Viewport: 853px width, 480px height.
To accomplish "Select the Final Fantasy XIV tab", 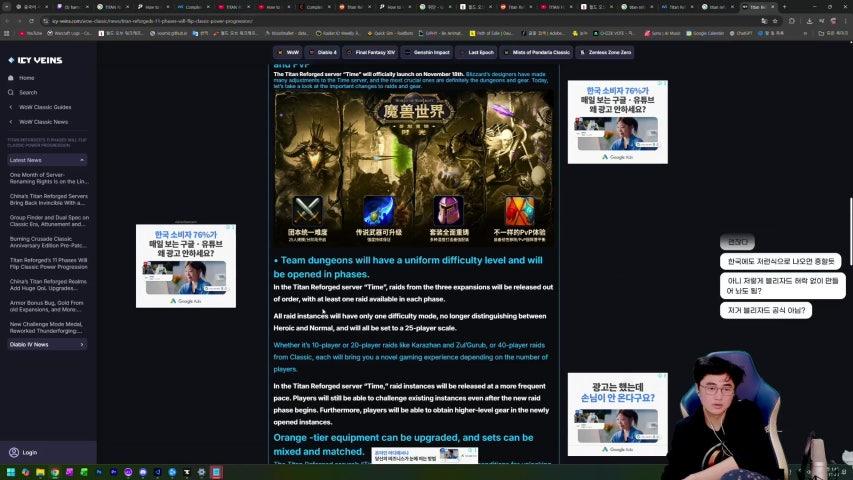I will tap(370, 52).
